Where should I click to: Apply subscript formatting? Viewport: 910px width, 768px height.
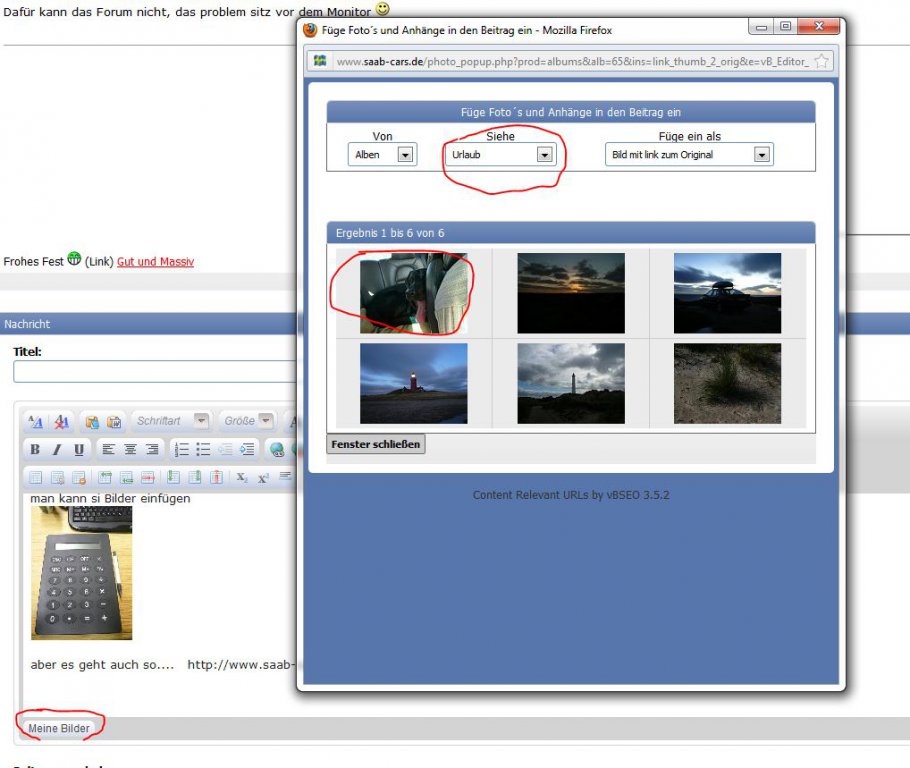(242, 478)
